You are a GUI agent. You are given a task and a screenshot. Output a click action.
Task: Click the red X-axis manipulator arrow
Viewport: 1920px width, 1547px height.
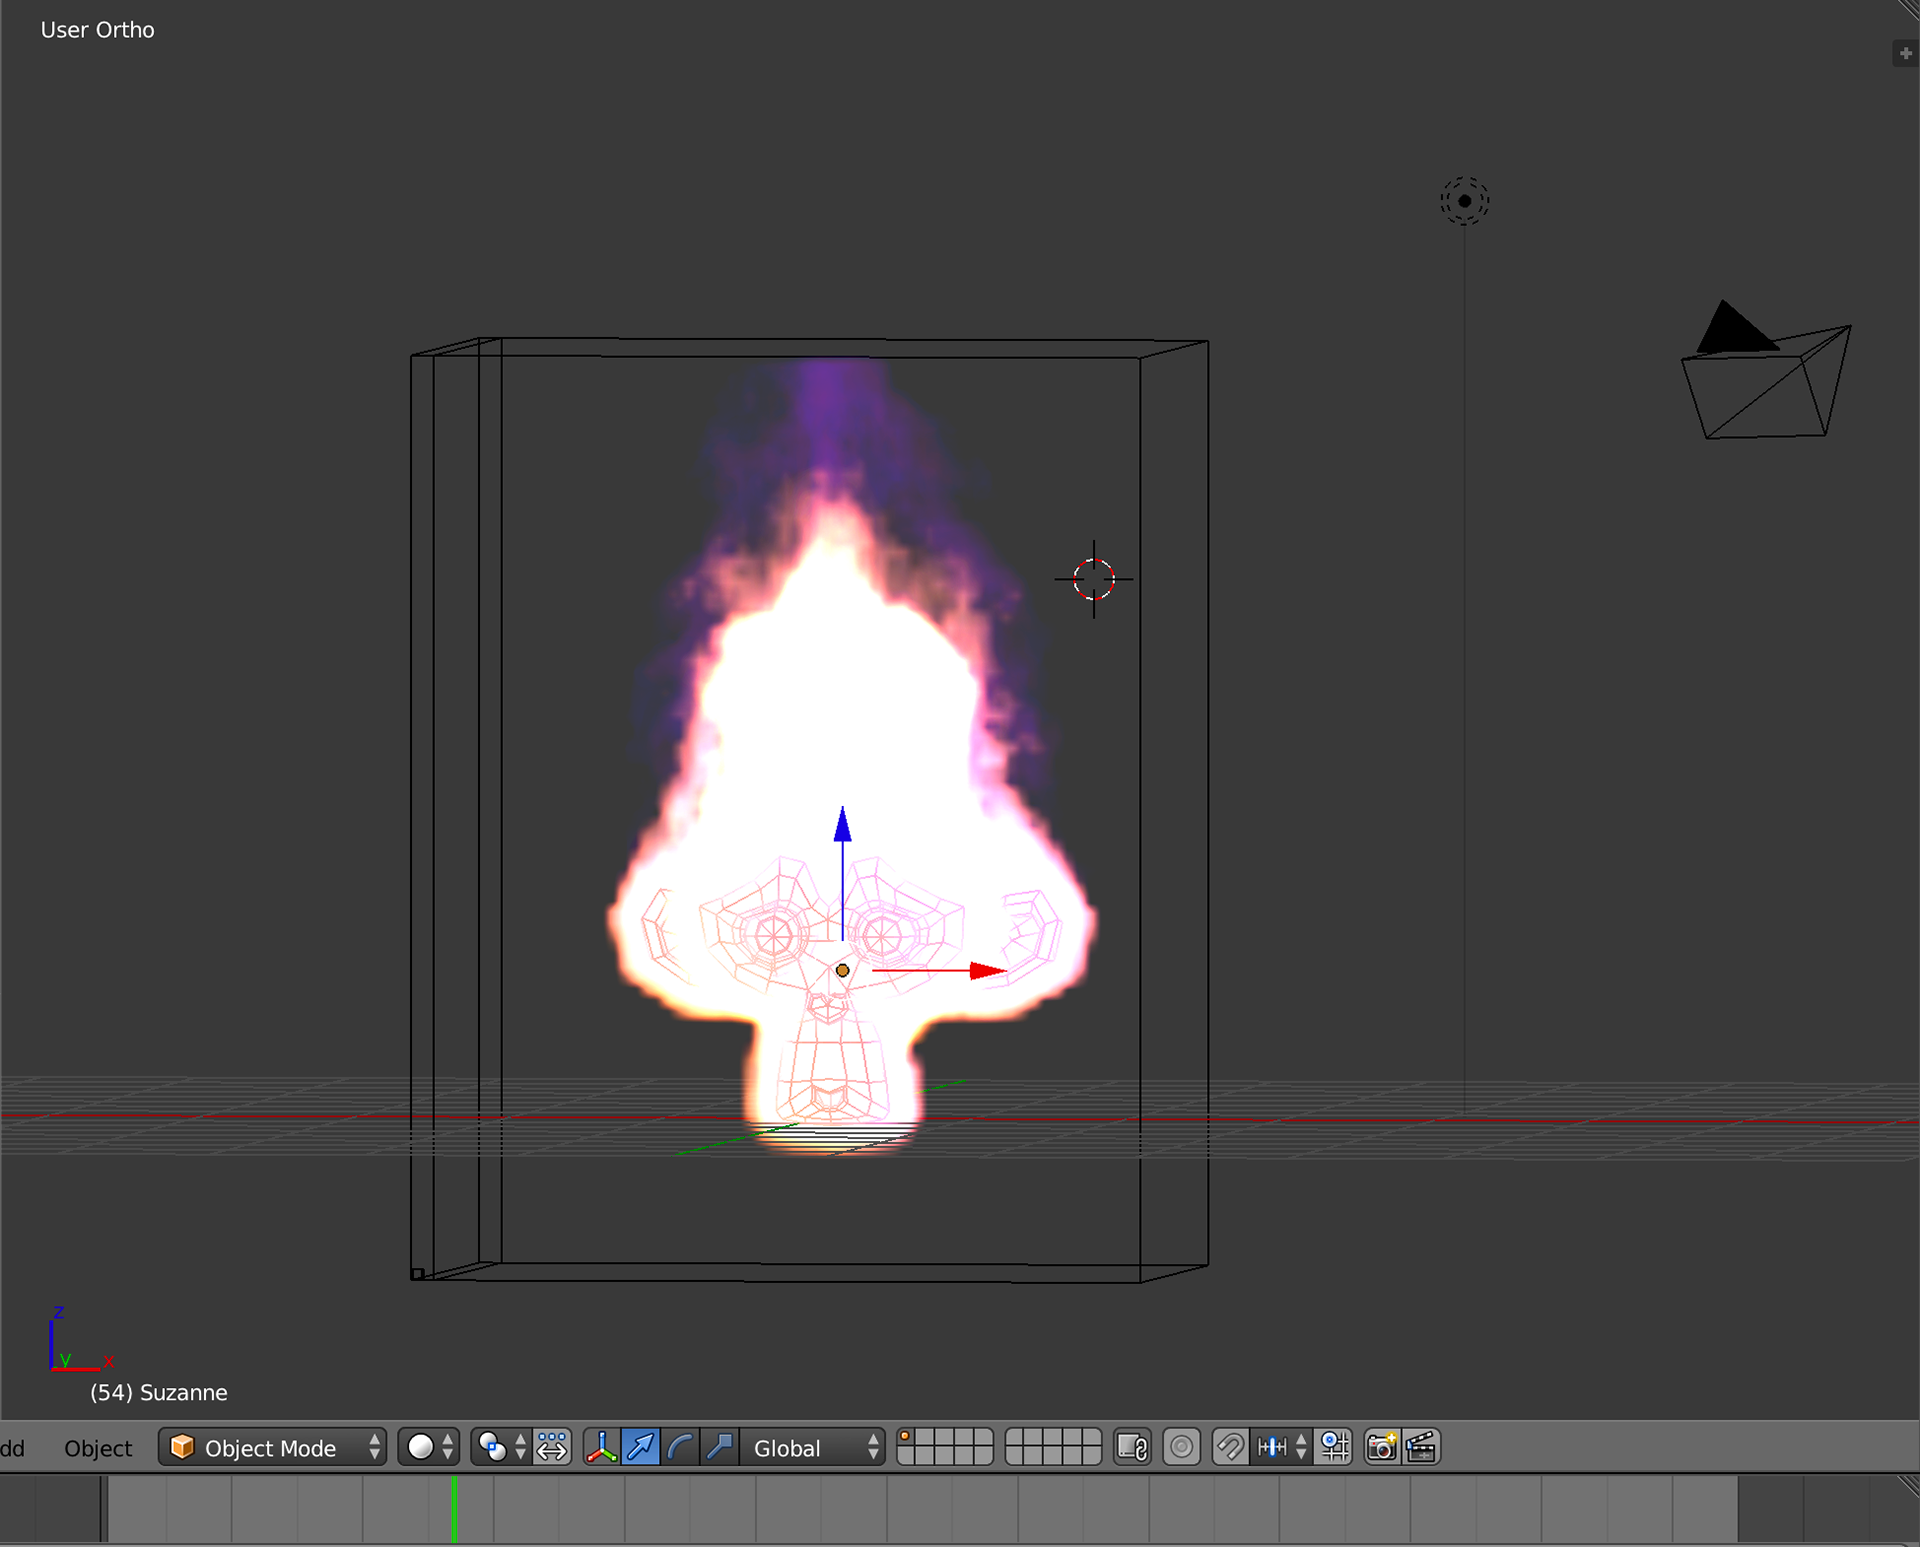[988, 970]
